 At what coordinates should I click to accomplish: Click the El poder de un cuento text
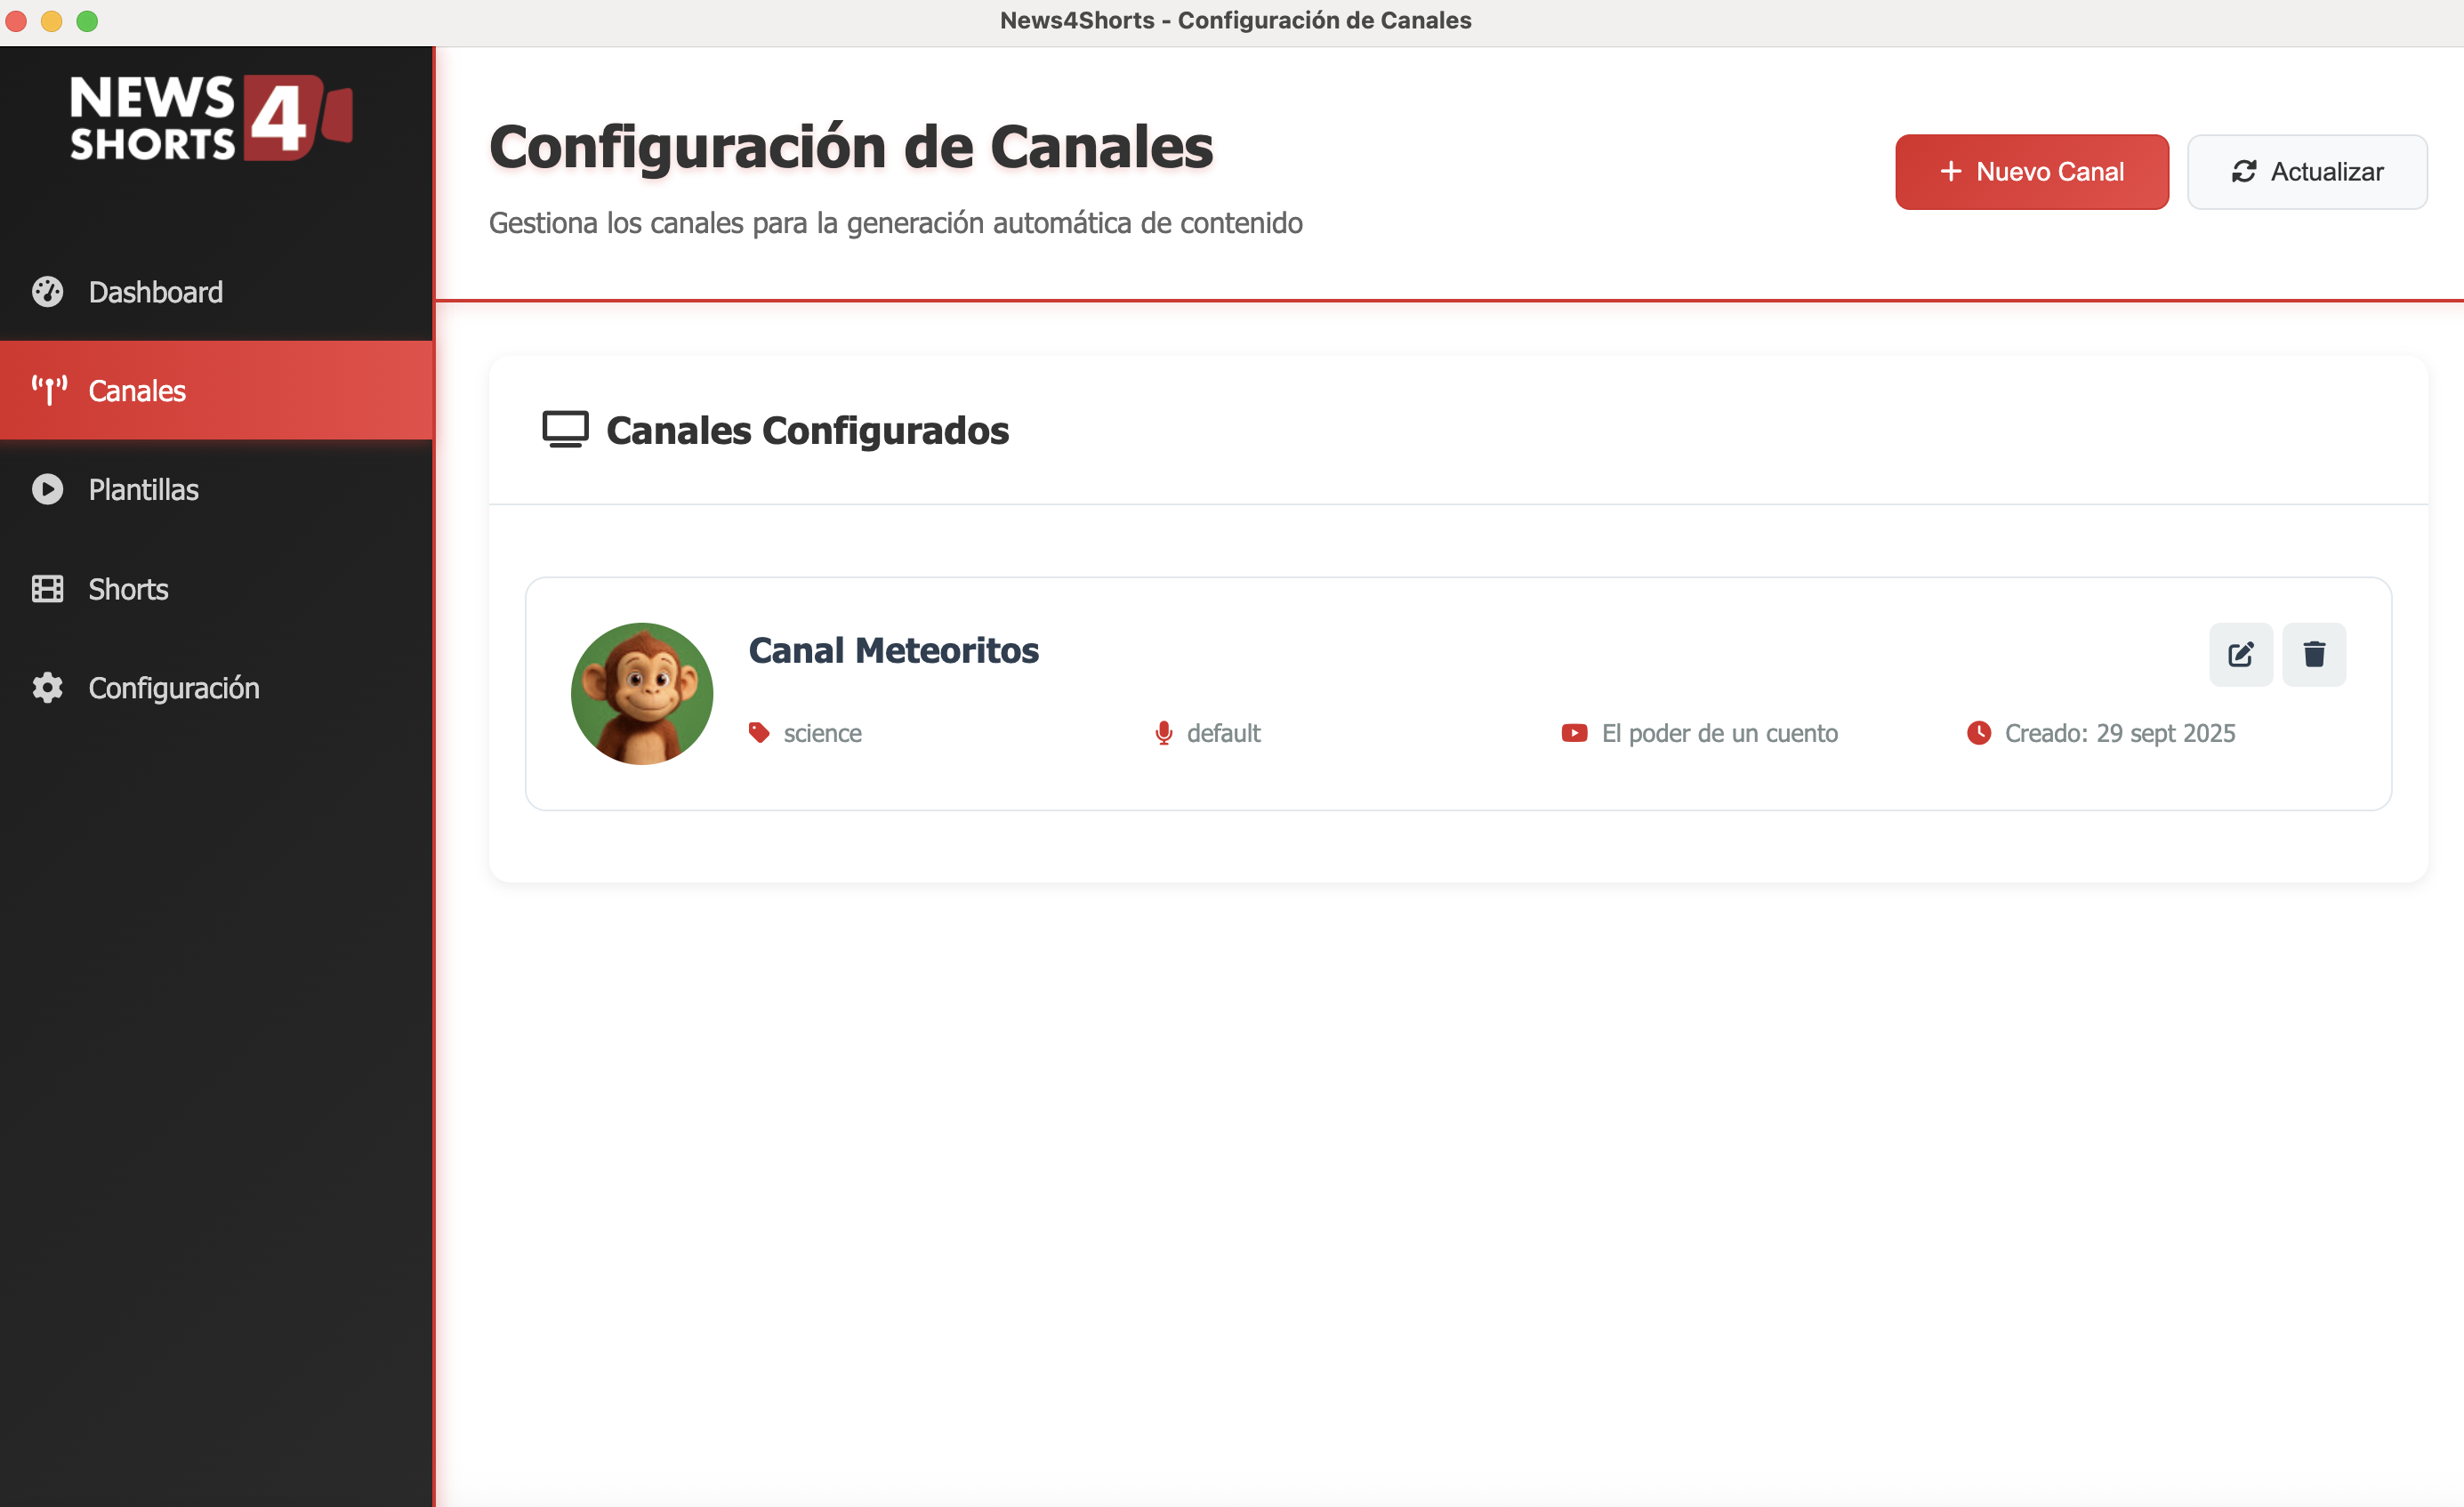tap(1720, 733)
